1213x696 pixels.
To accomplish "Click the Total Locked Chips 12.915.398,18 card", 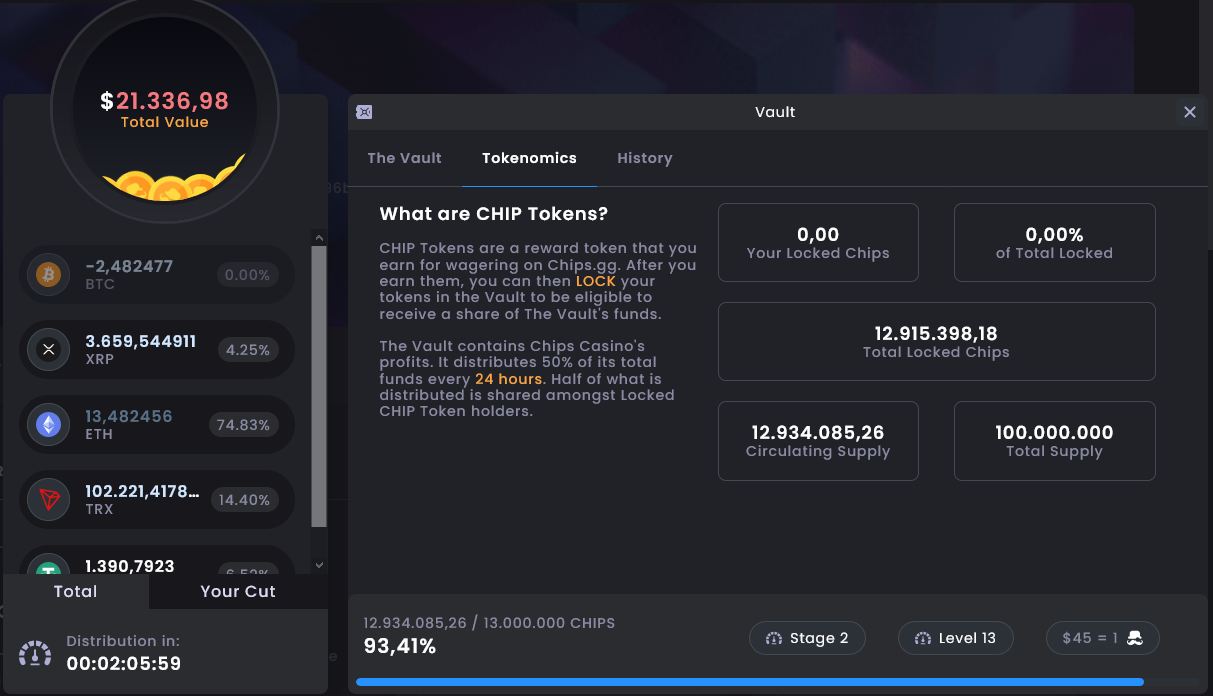I will tap(936, 341).
